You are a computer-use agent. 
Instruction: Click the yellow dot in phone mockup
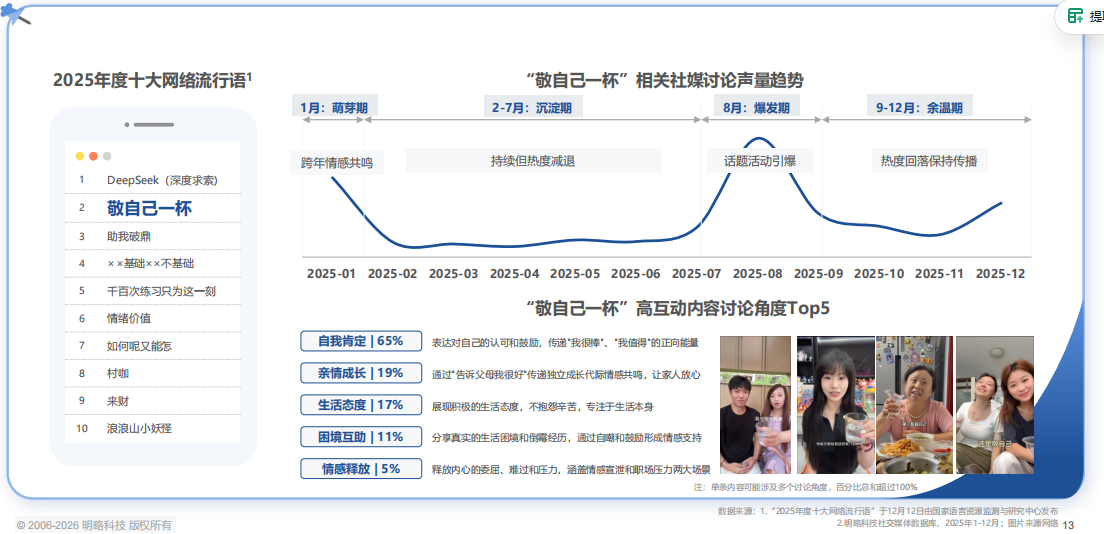coord(80,156)
